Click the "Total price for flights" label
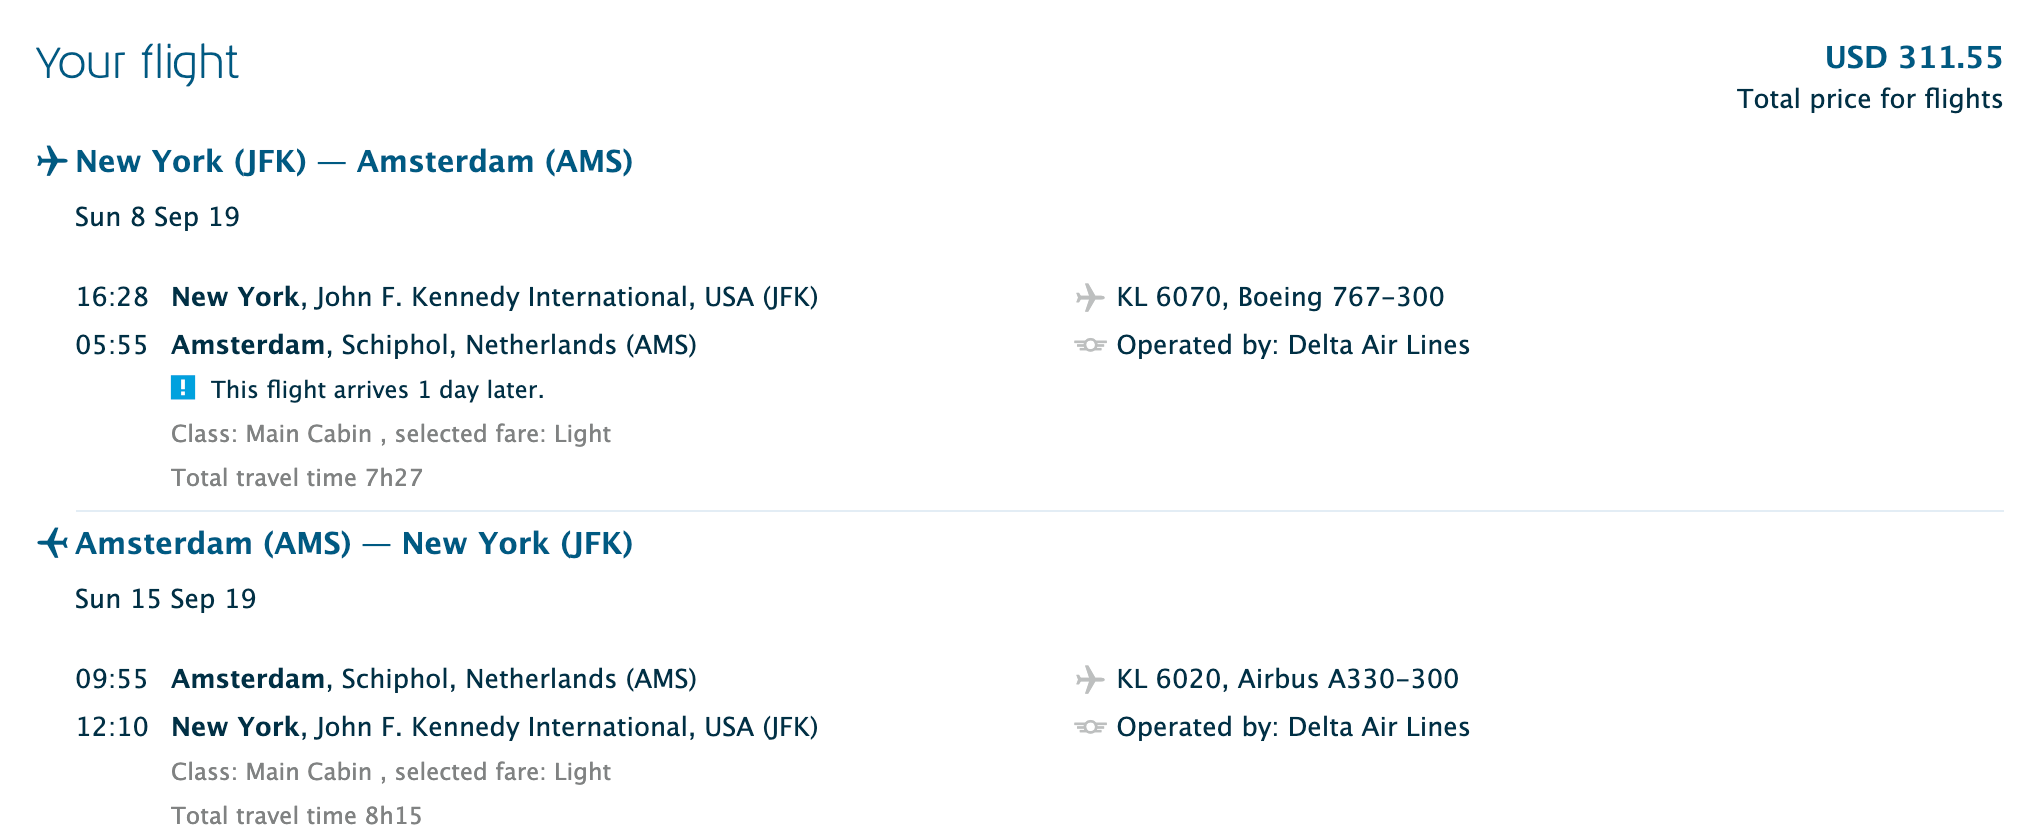Image resolution: width=2024 pixels, height=840 pixels. (x=1869, y=99)
